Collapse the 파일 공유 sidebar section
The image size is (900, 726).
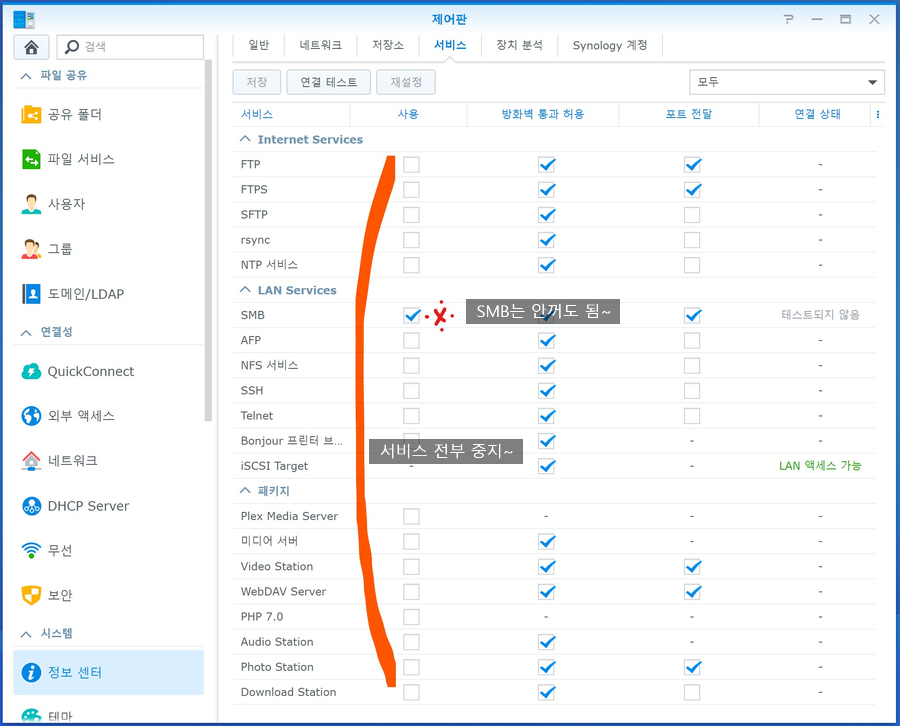[x=26, y=75]
